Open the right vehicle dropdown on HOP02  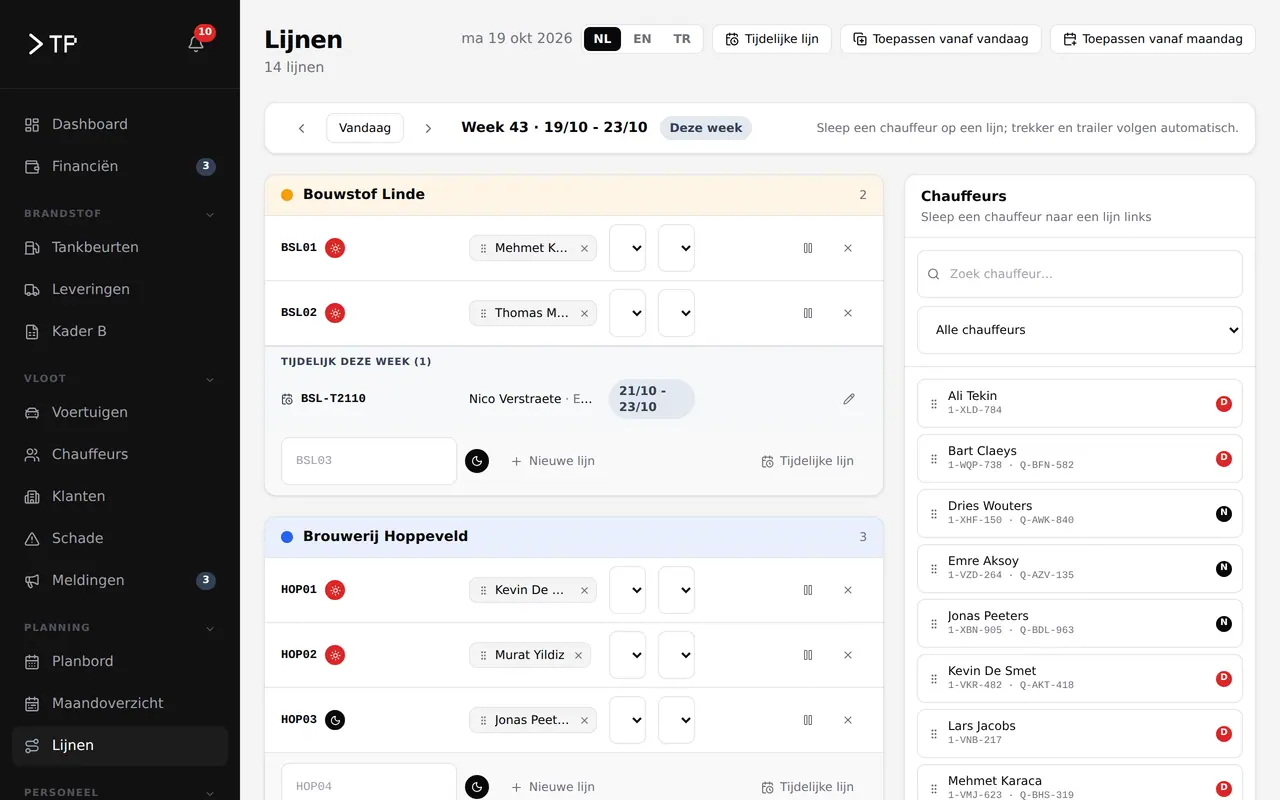(676, 655)
